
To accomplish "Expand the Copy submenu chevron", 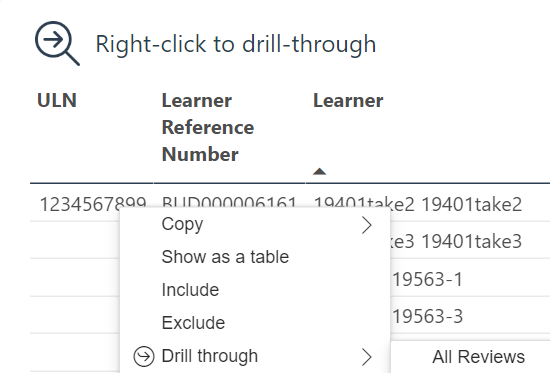I will click(367, 225).
